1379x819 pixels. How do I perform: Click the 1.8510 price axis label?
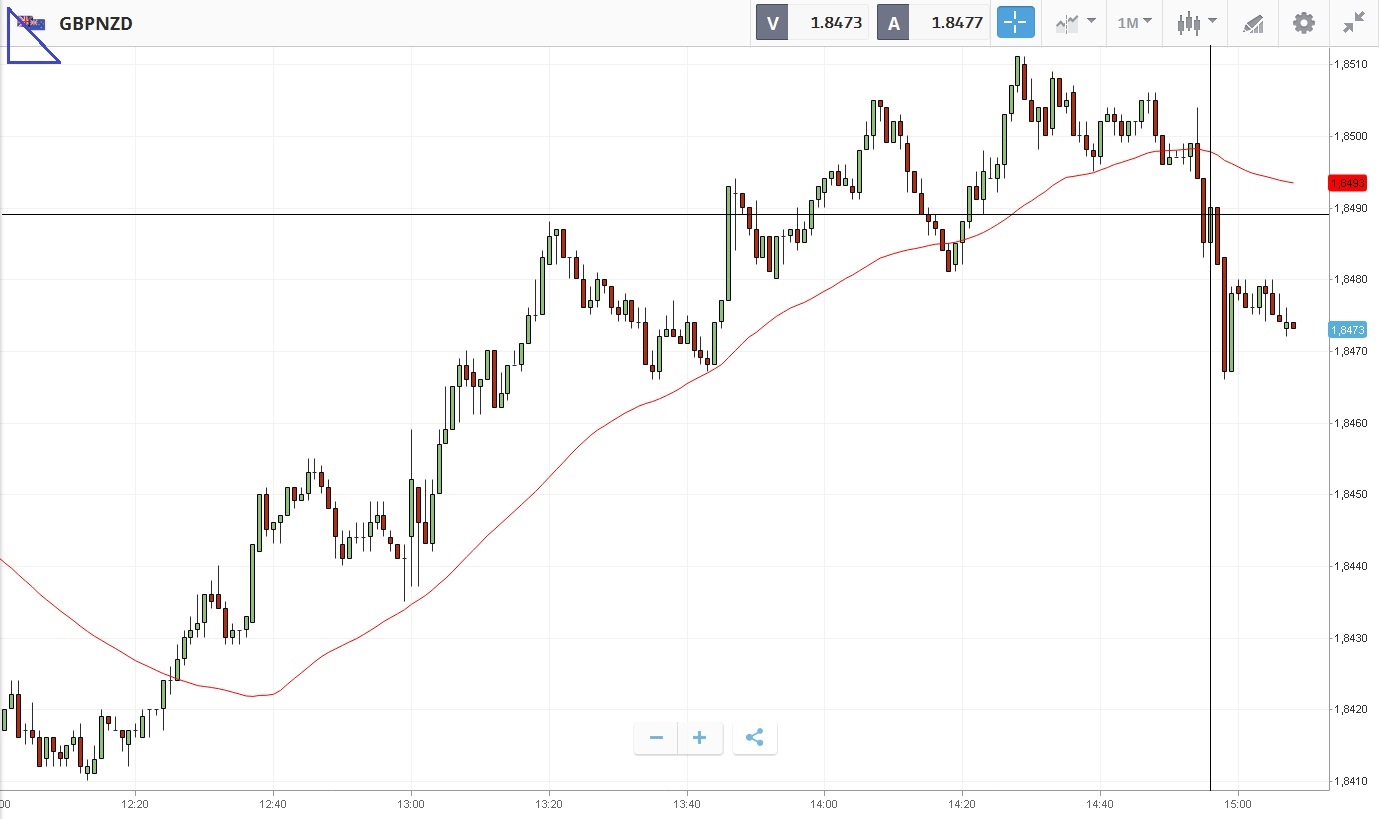[1350, 64]
